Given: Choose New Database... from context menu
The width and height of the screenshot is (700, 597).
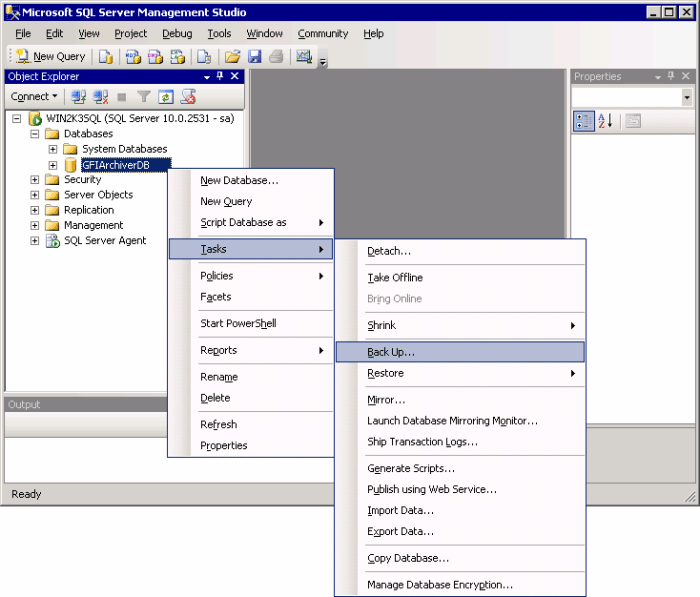Looking at the screenshot, I should [x=251, y=180].
